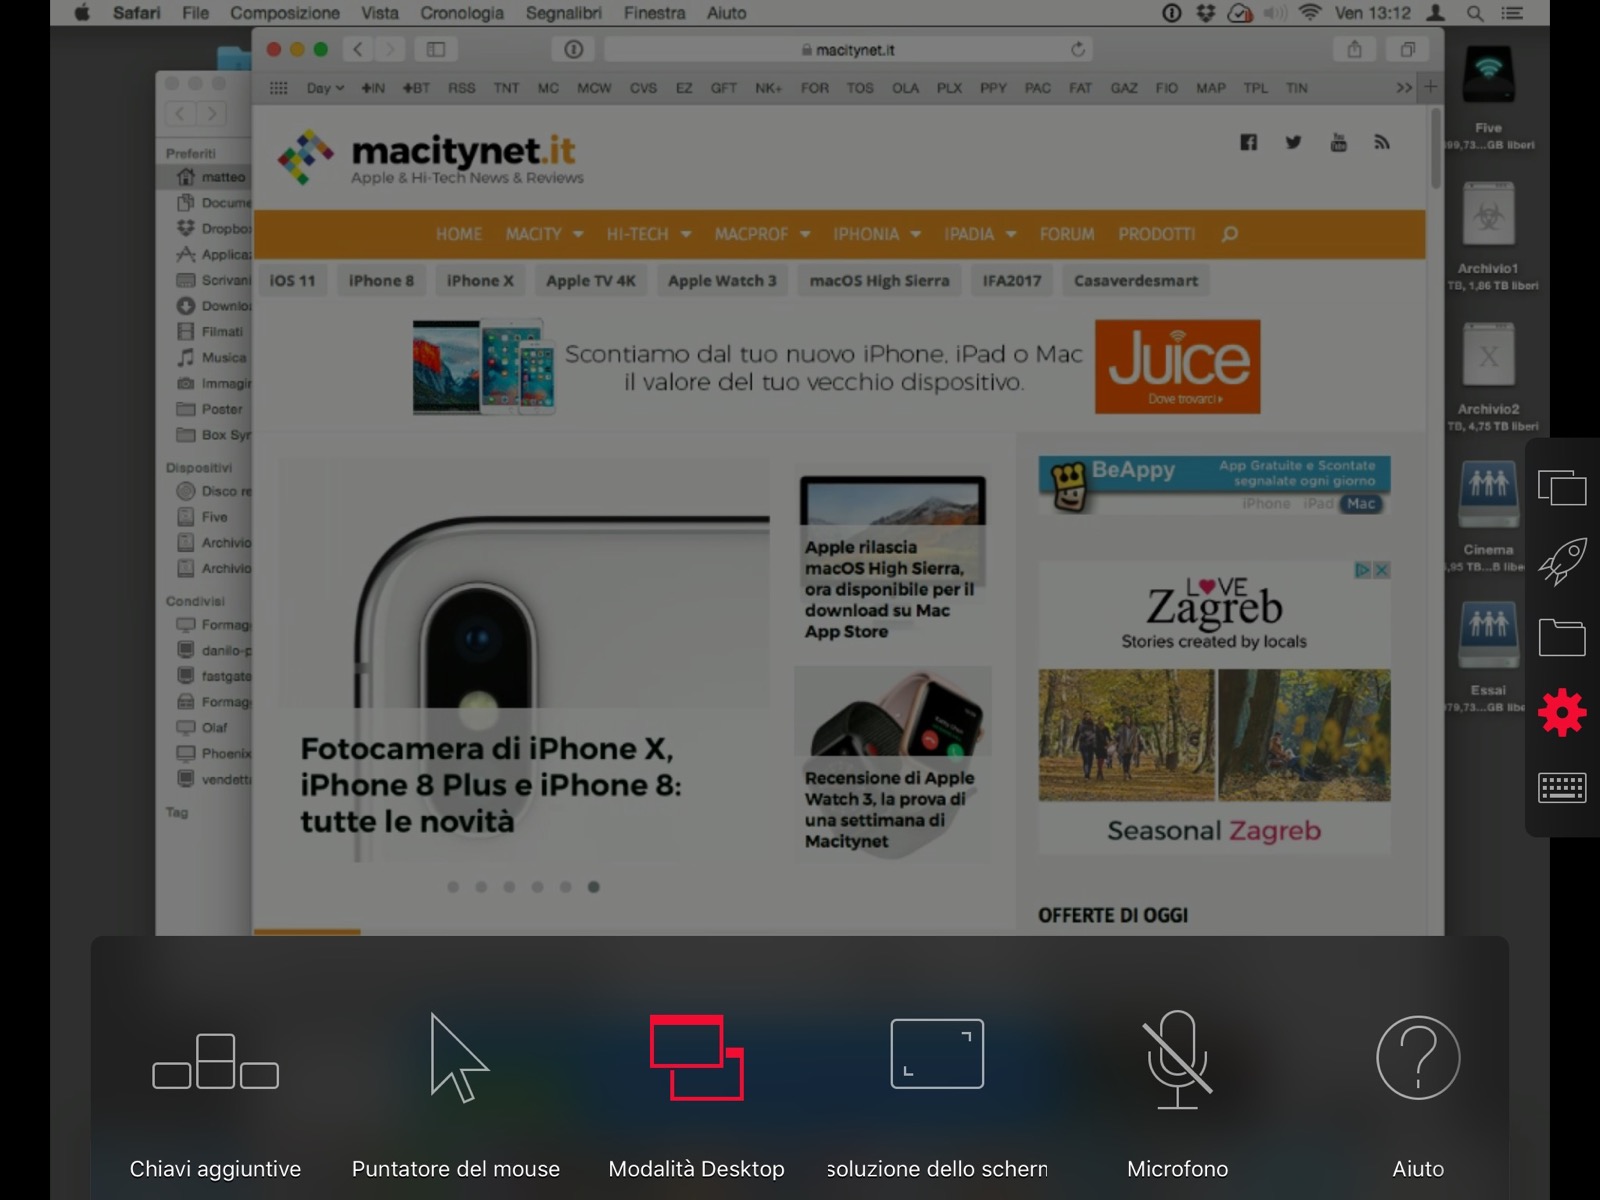Screen dimensions: 1600x1200
Task: Click the Juice banner advertisement
Action: coord(837,367)
